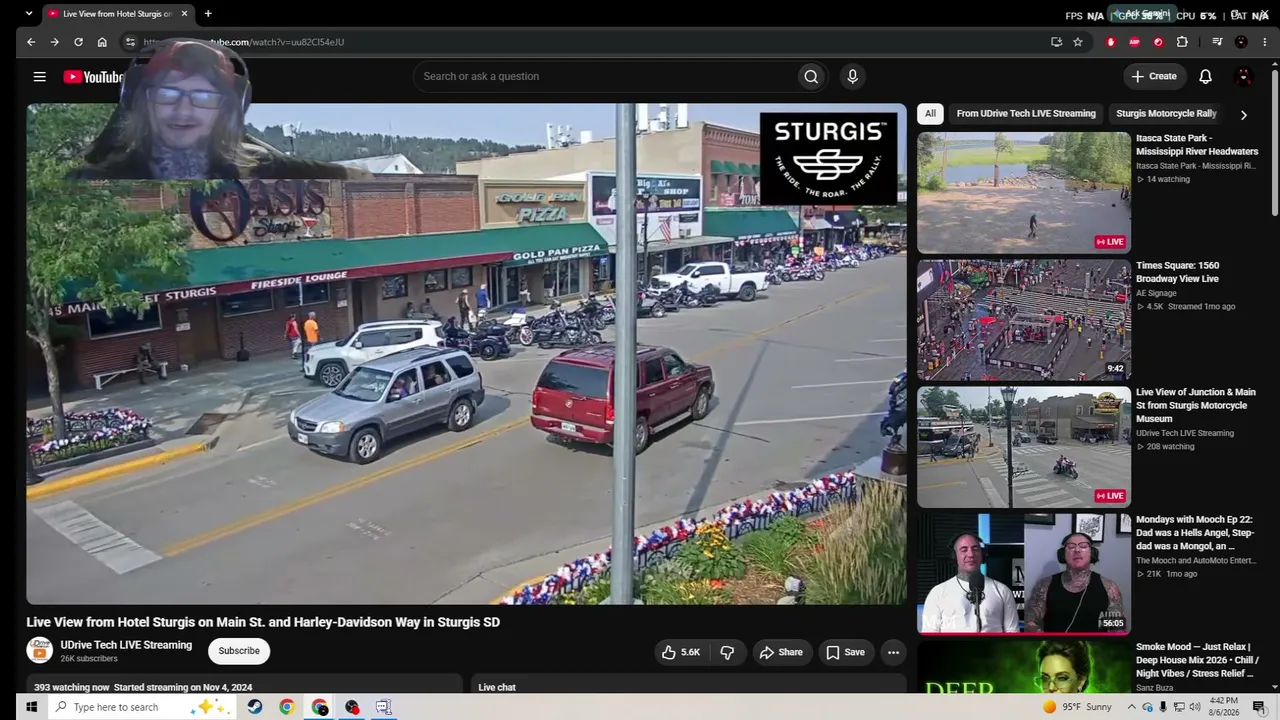The width and height of the screenshot is (1280, 720).
Task: Open 'Mondays with Mooch Ep 22' title
Action: click(1195, 533)
